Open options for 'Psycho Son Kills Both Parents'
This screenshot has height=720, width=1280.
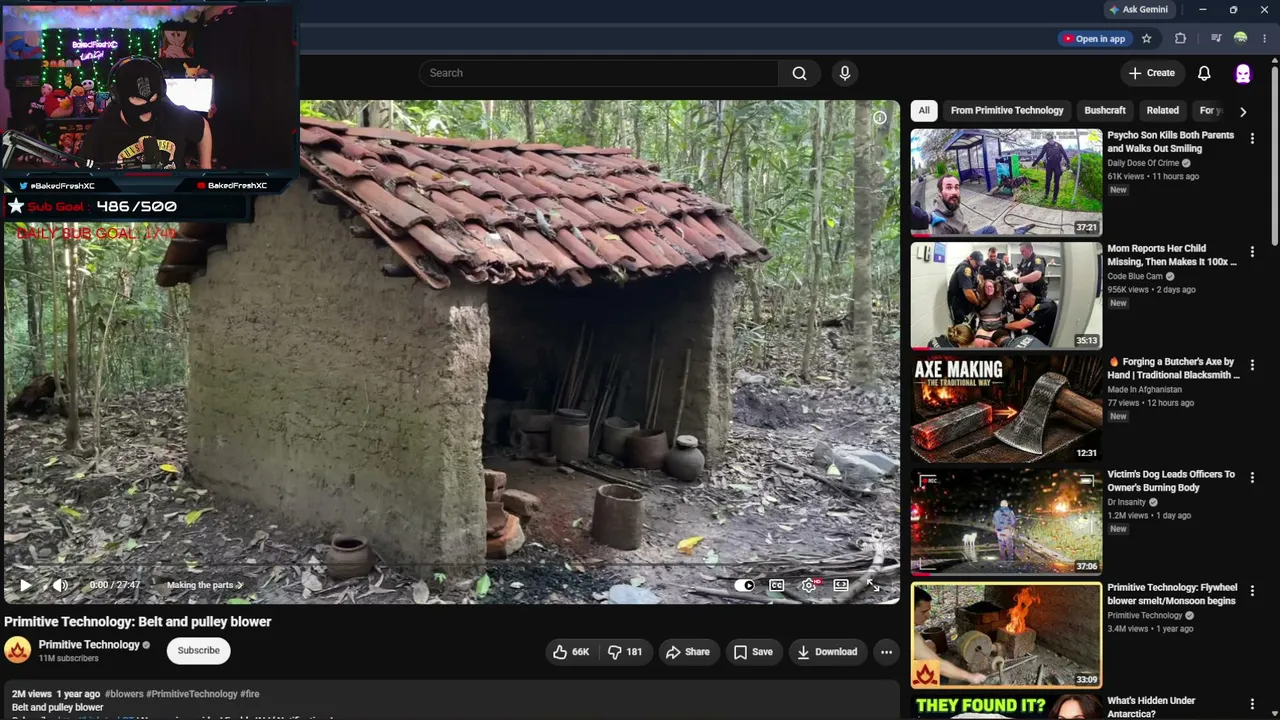[x=1252, y=139]
